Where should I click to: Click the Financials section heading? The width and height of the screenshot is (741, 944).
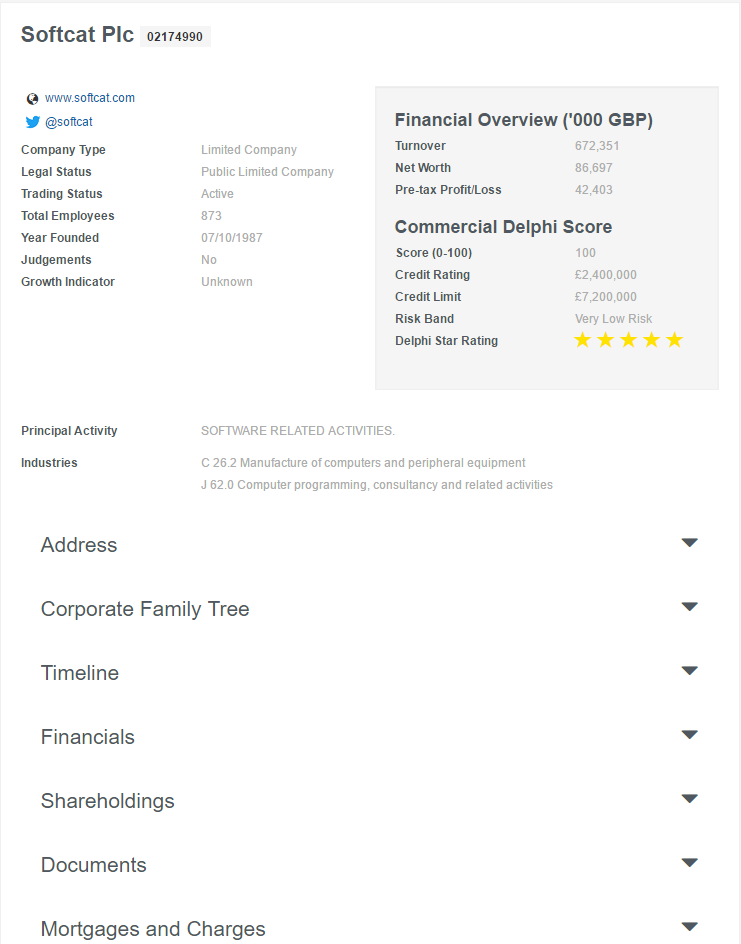pyautogui.click(x=88, y=737)
